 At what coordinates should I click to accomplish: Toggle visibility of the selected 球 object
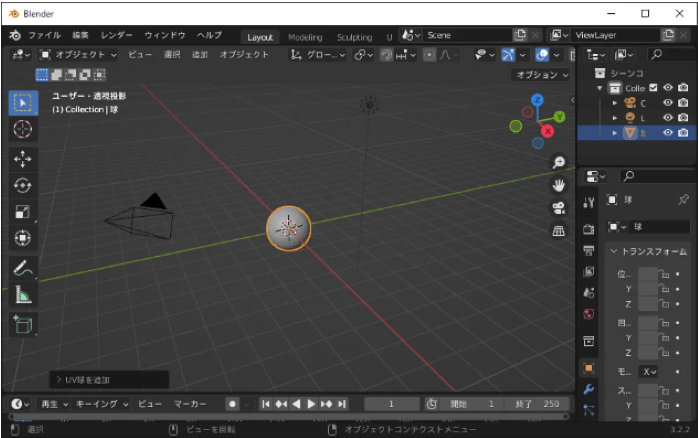pyautogui.click(x=667, y=132)
